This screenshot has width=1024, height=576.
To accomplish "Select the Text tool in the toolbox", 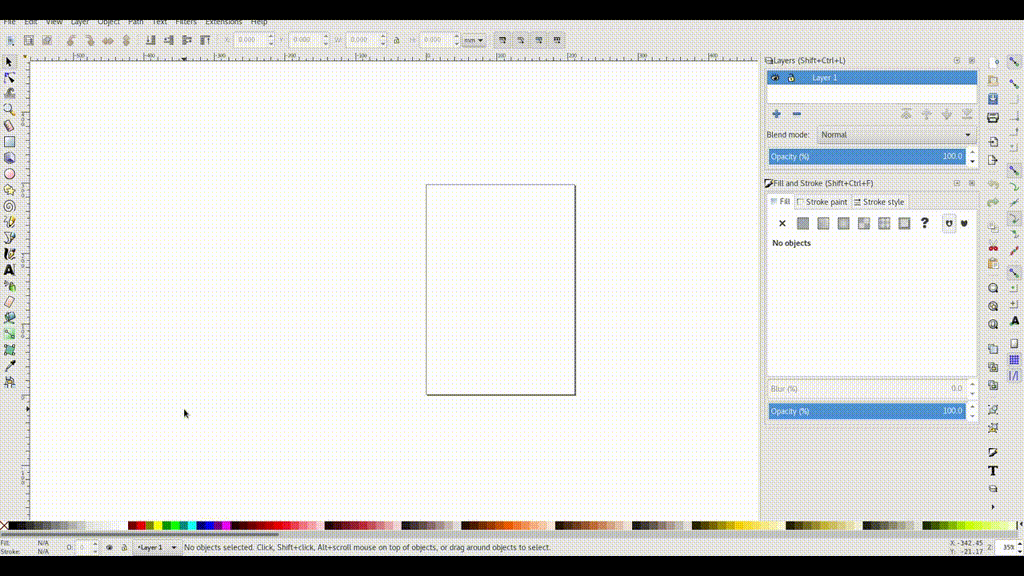I will [x=9, y=270].
